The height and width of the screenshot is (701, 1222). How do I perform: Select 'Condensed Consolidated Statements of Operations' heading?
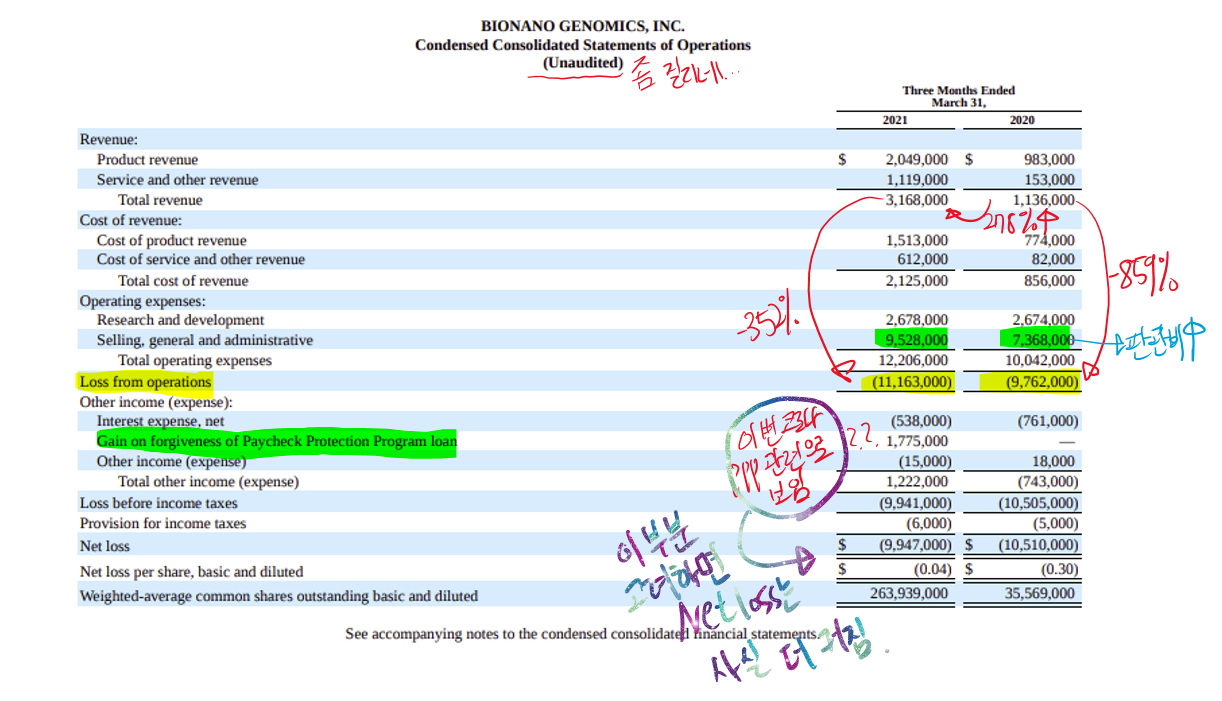(583, 45)
